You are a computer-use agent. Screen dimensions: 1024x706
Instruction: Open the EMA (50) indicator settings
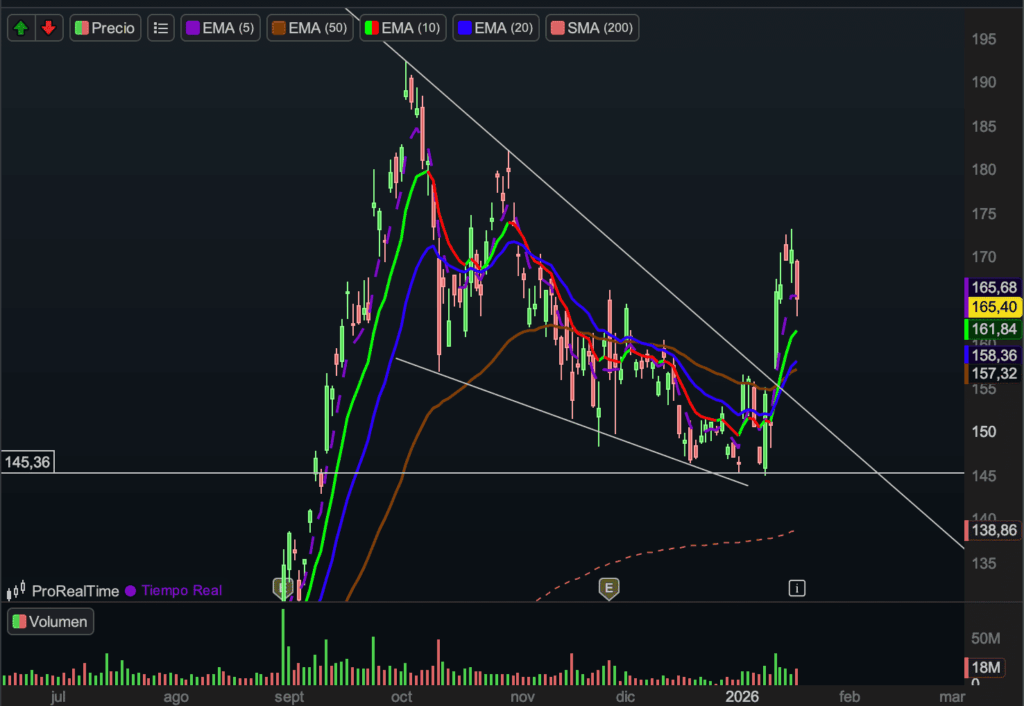coord(310,28)
